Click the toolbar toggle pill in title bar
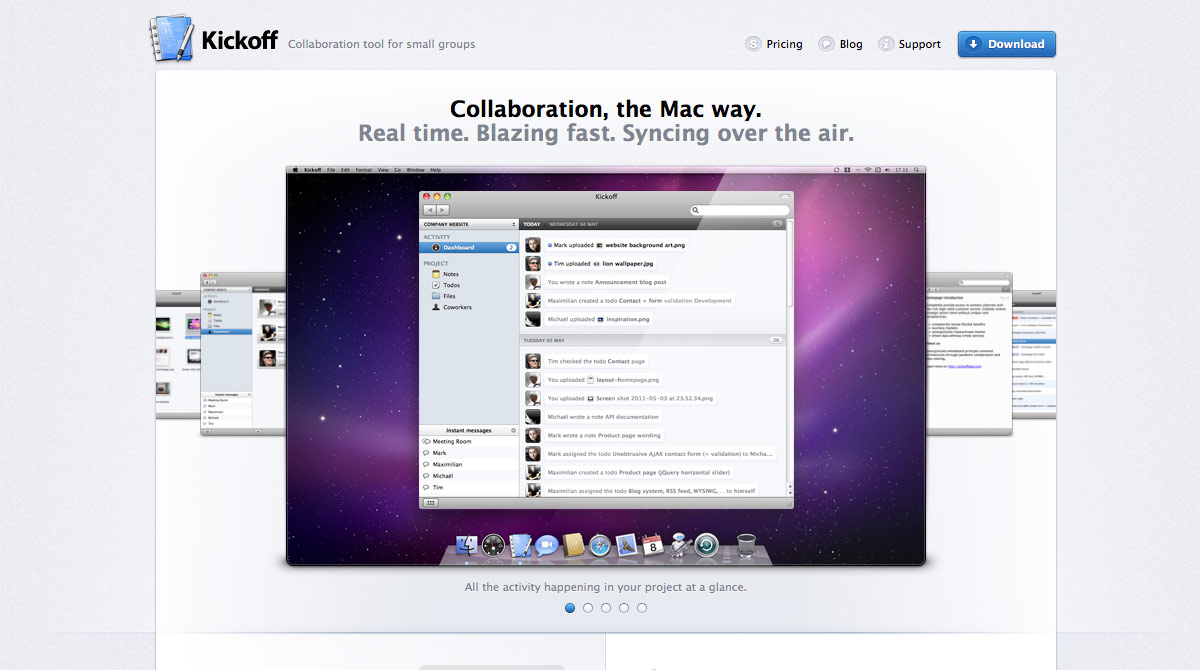This screenshot has width=1200, height=670. (x=784, y=196)
